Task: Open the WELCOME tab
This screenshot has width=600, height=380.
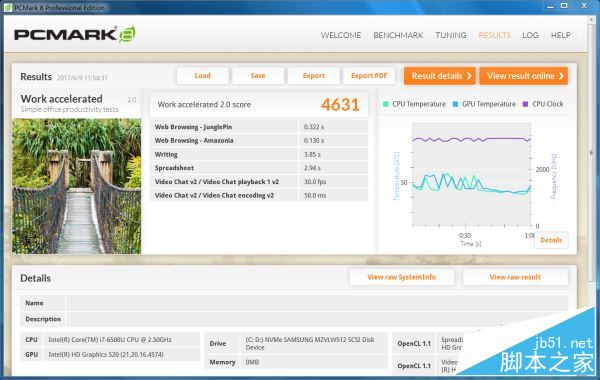Action: [341, 35]
